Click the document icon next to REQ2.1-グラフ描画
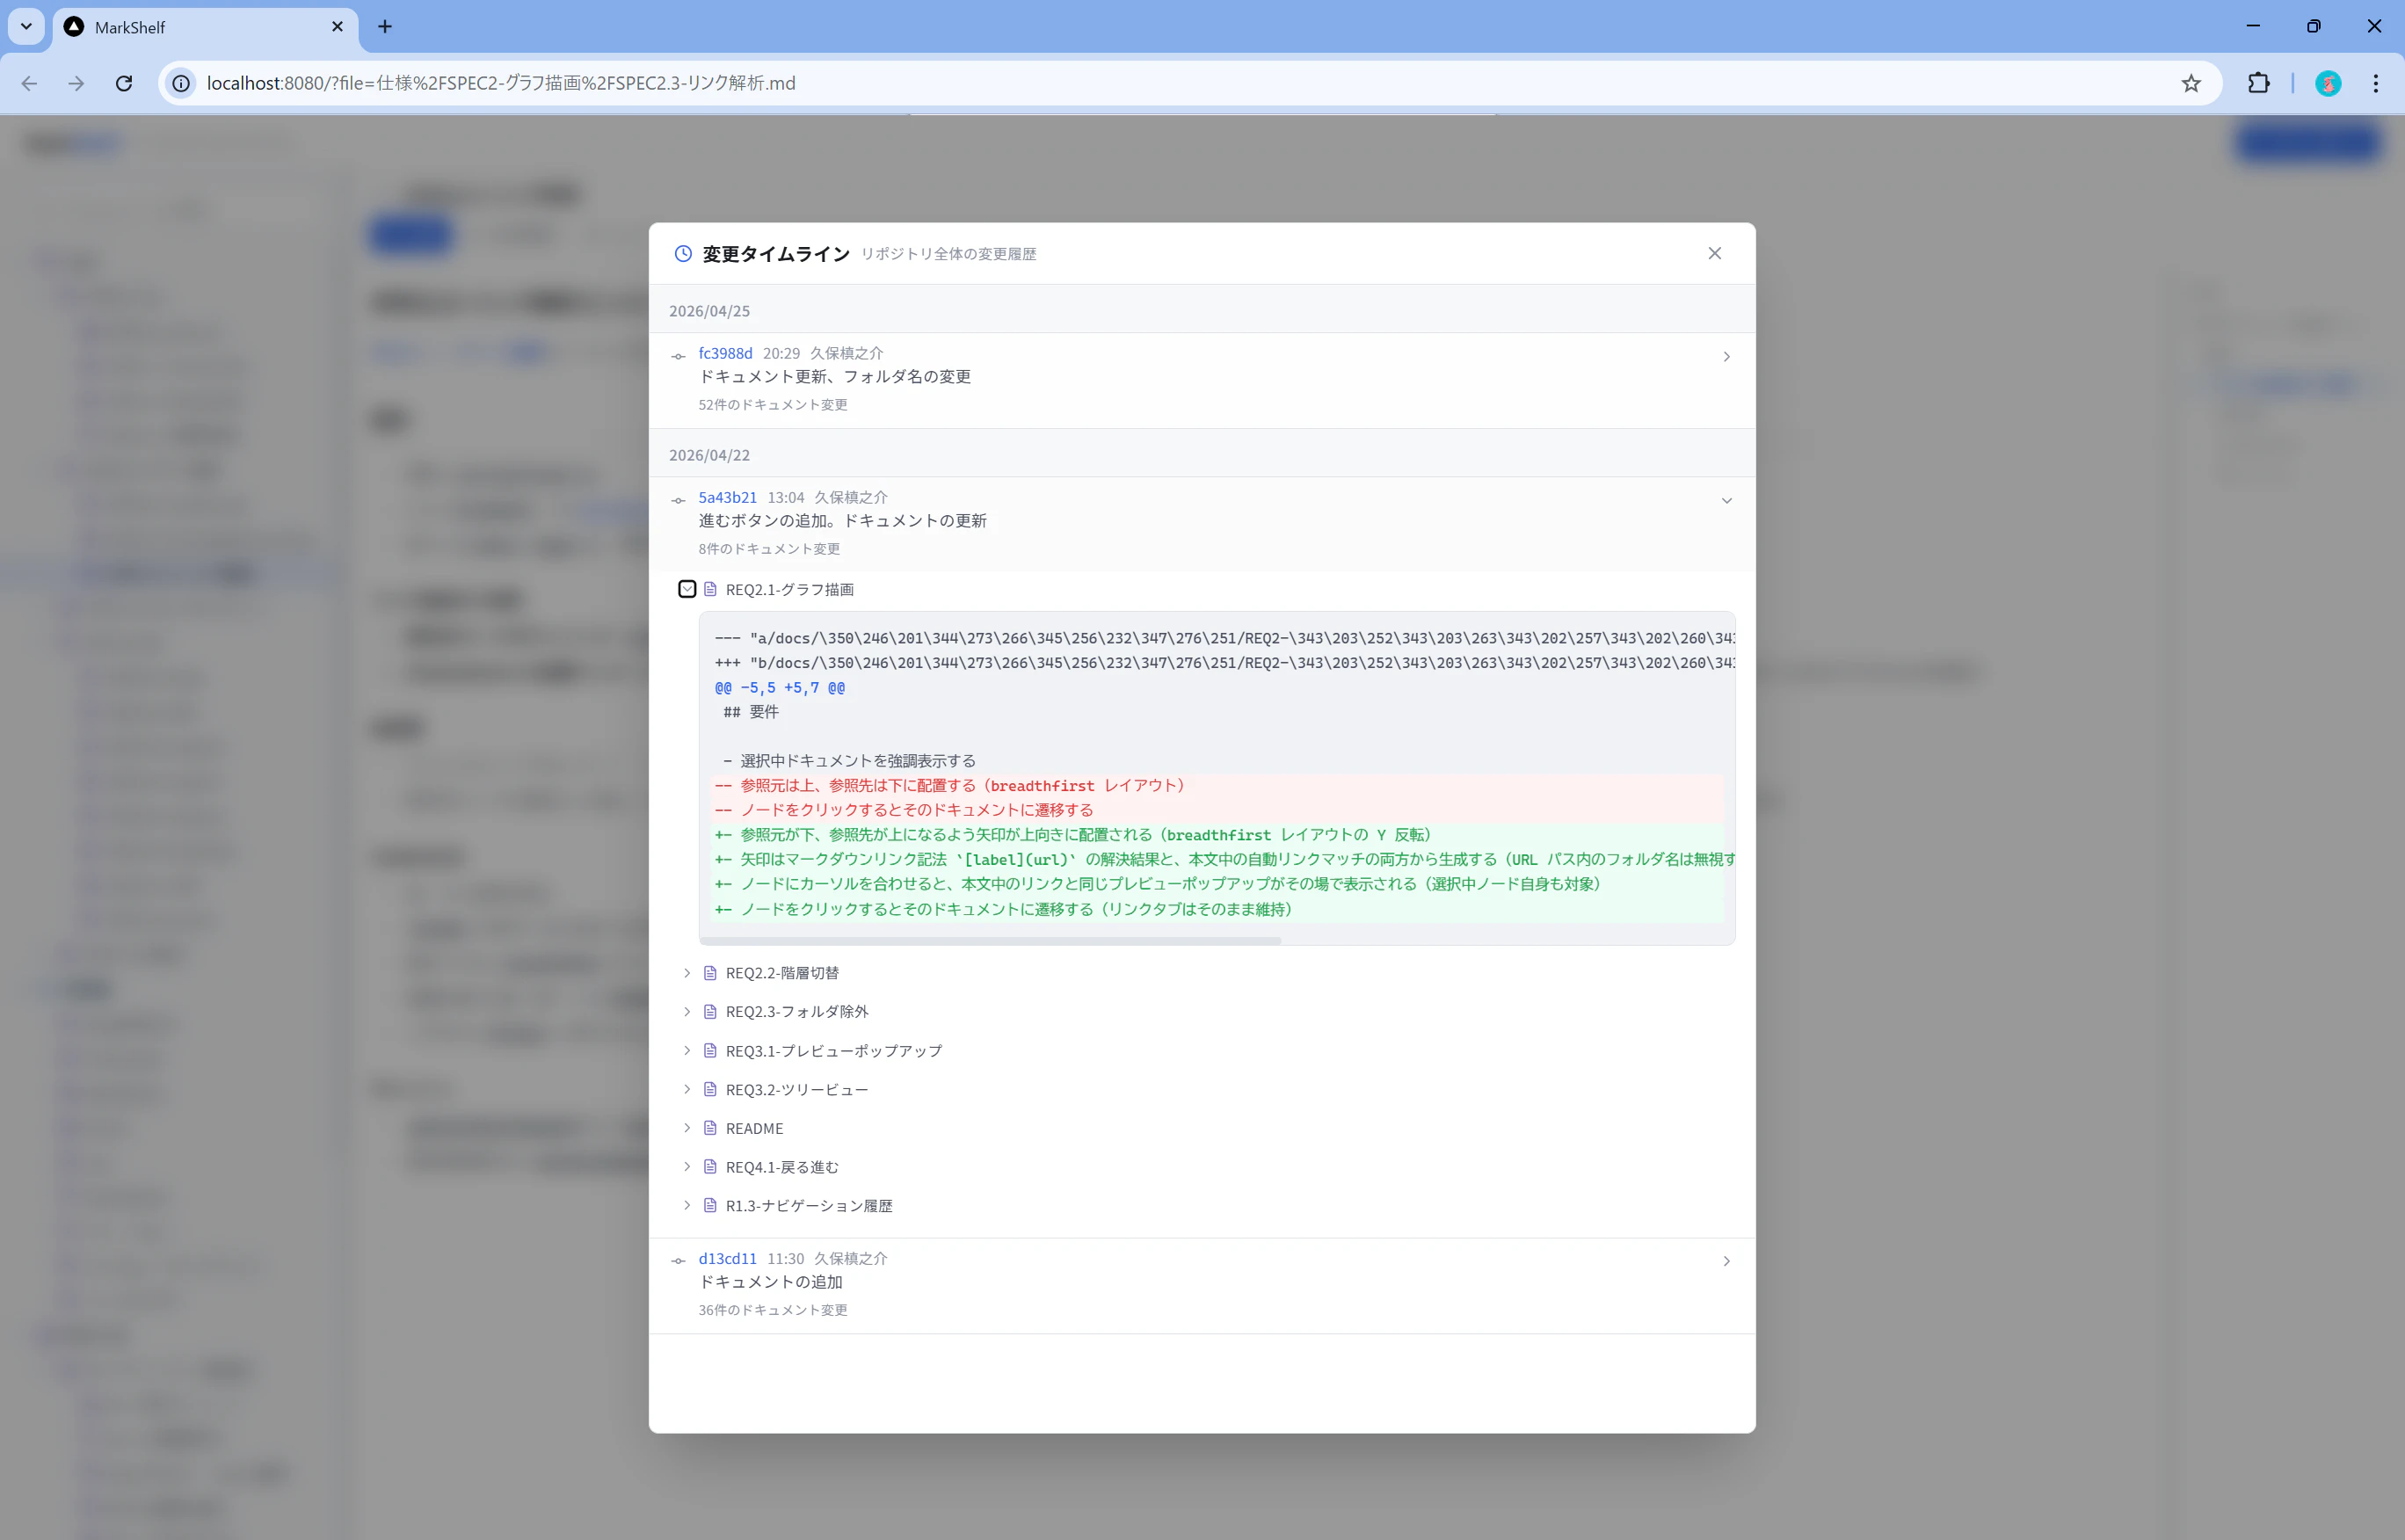Image resolution: width=2405 pixels, height=1540 pixels. pos(710,589)
